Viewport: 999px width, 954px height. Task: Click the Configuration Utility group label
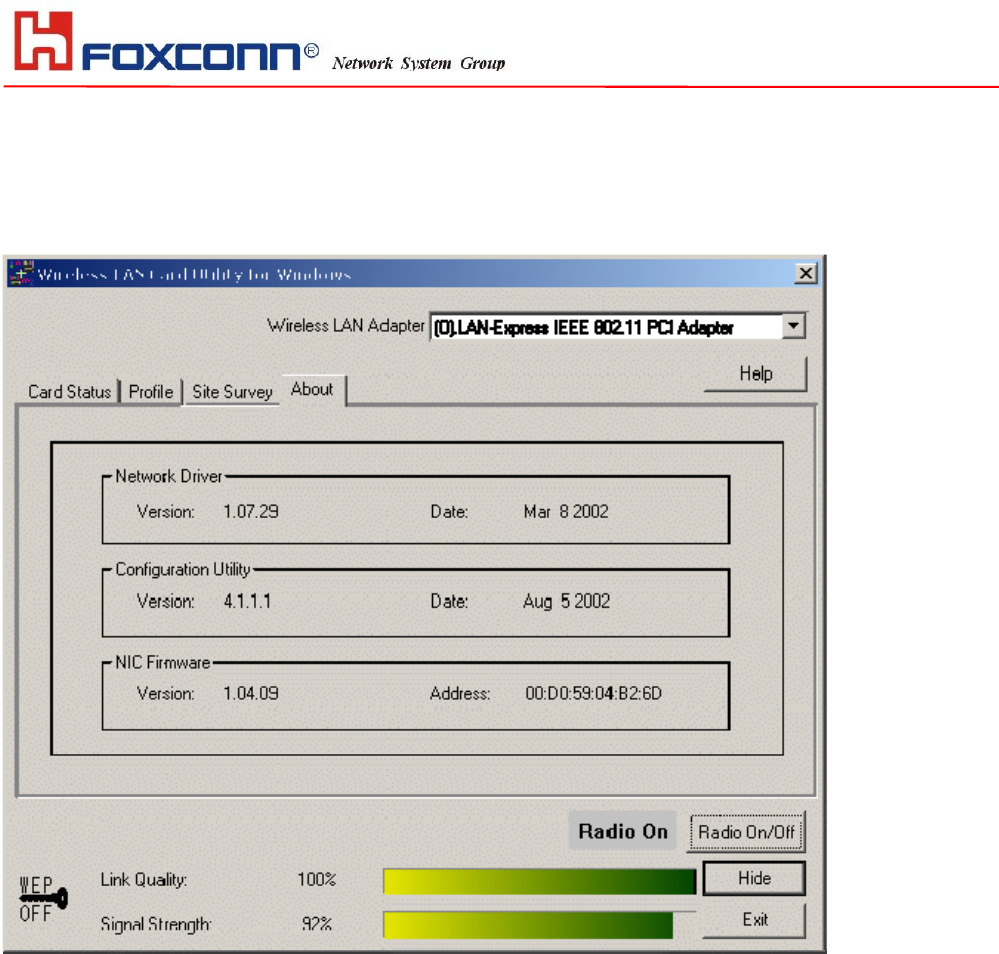click(183, 569)
